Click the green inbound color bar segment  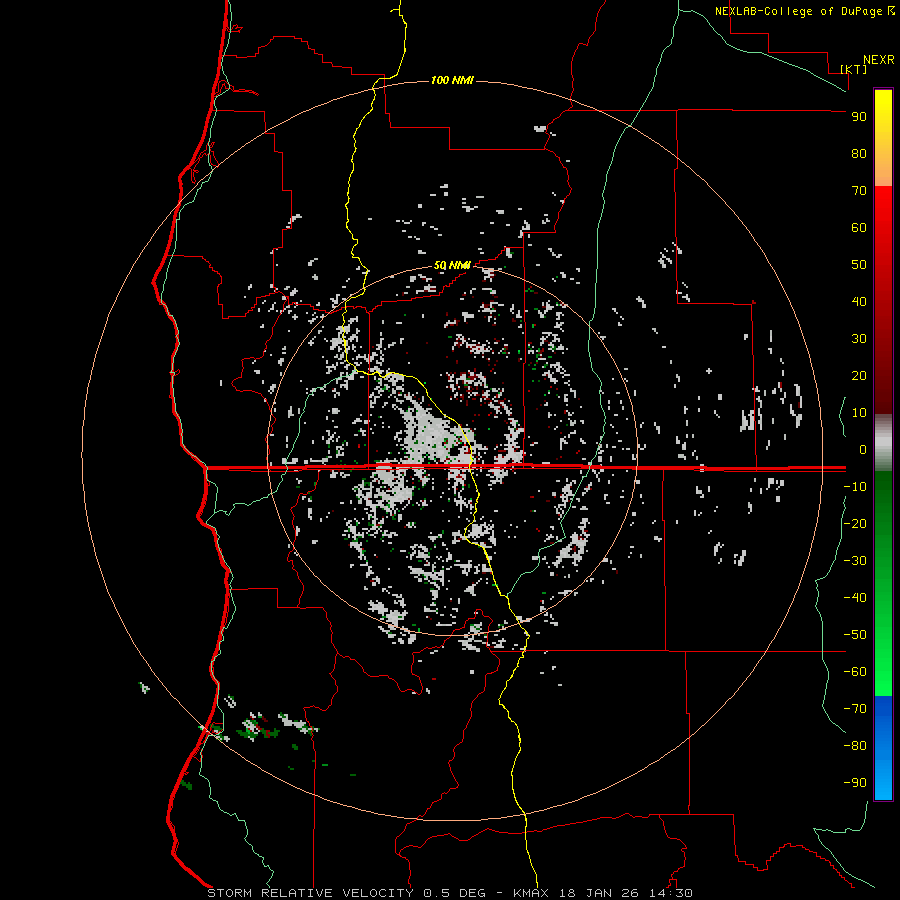[883, 583]
